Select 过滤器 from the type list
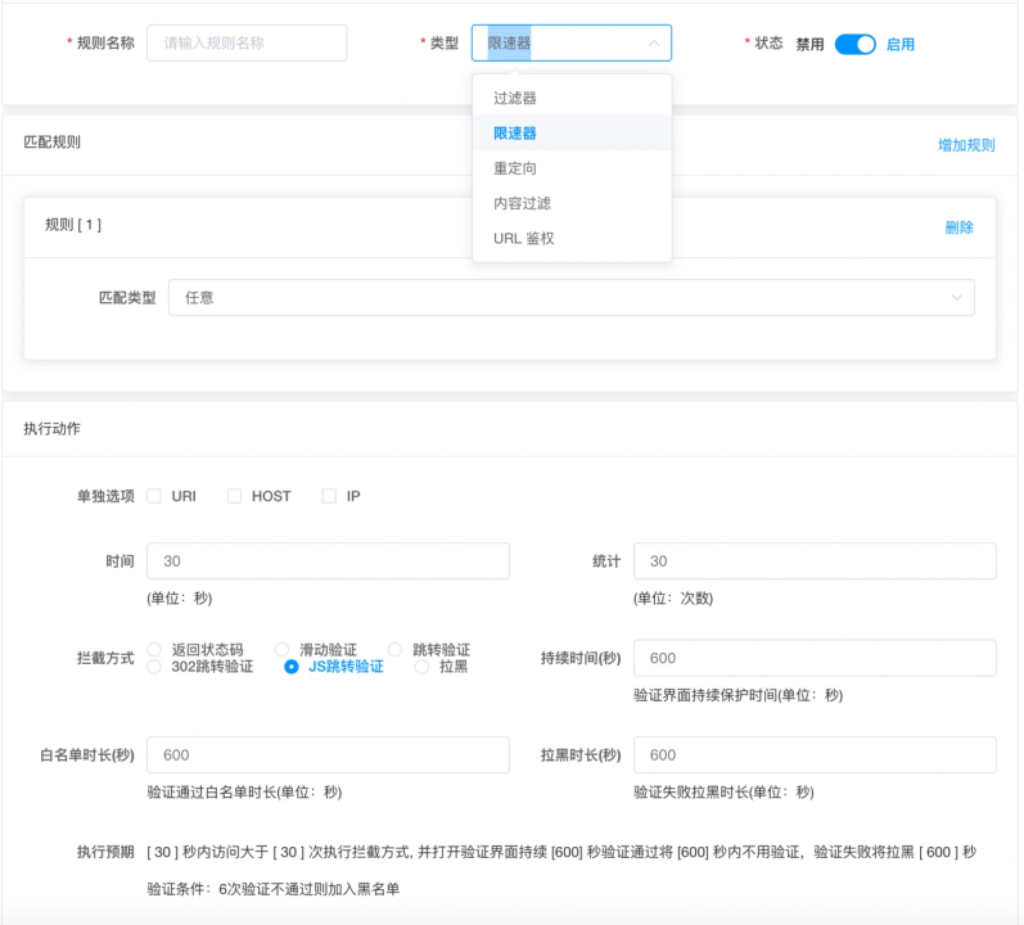Image resolution: width=1024 pixels, height=925 pixels. tap(571, 98)
